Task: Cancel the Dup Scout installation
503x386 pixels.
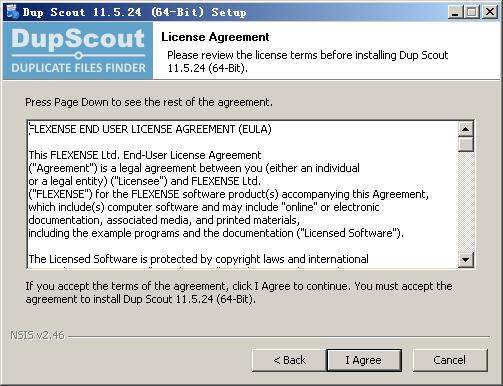Action: tap(450, 360)
